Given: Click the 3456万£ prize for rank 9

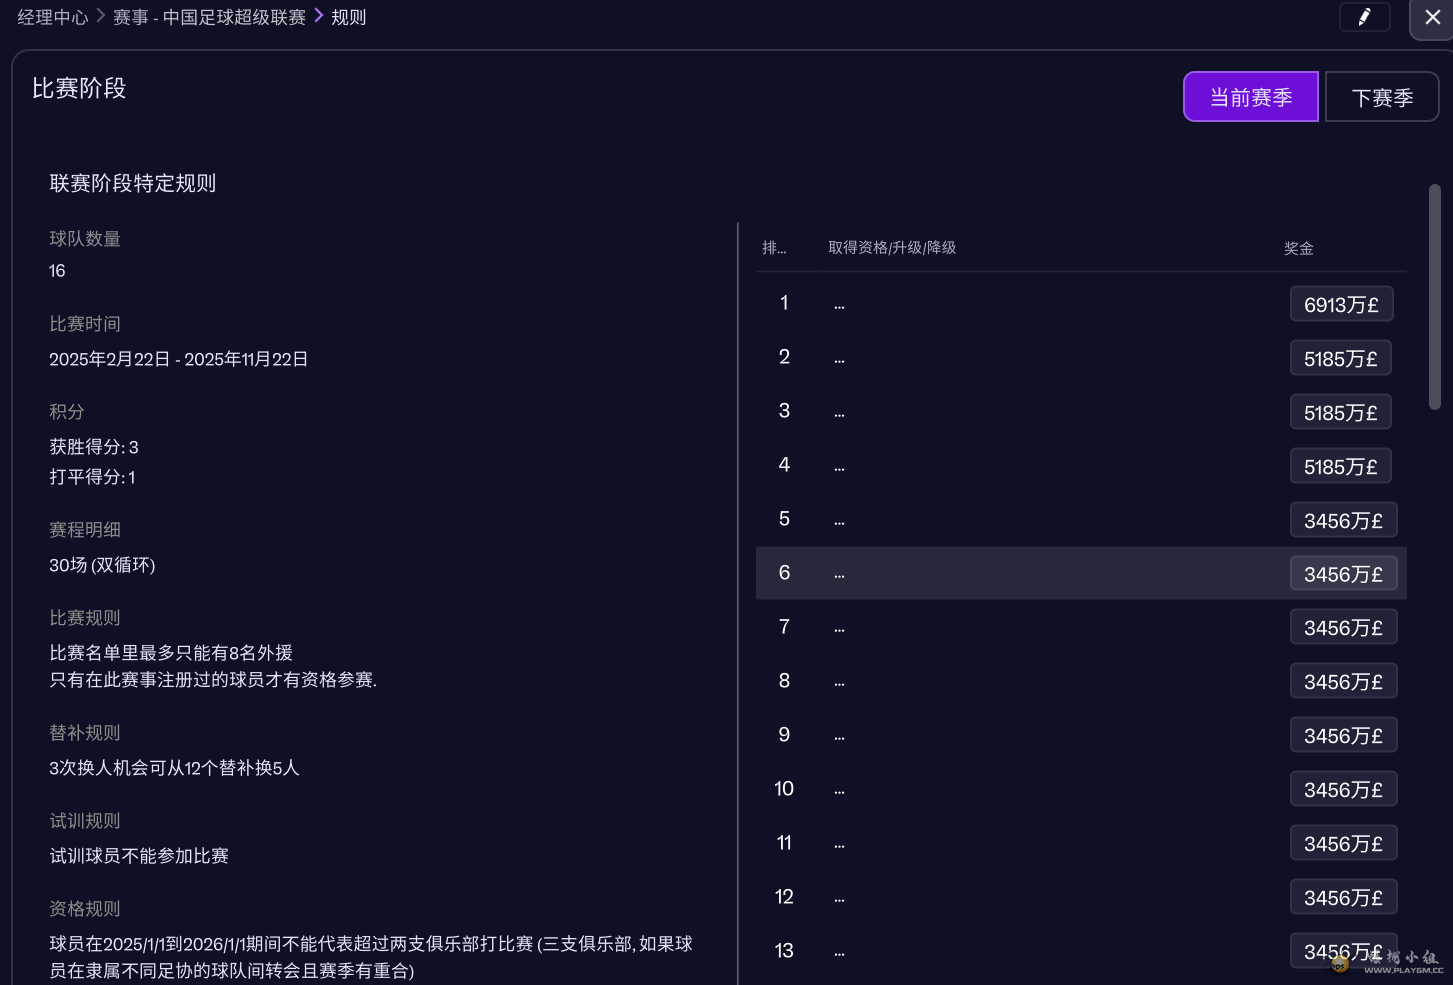Looking at the screenshot, I should 1342,737.
